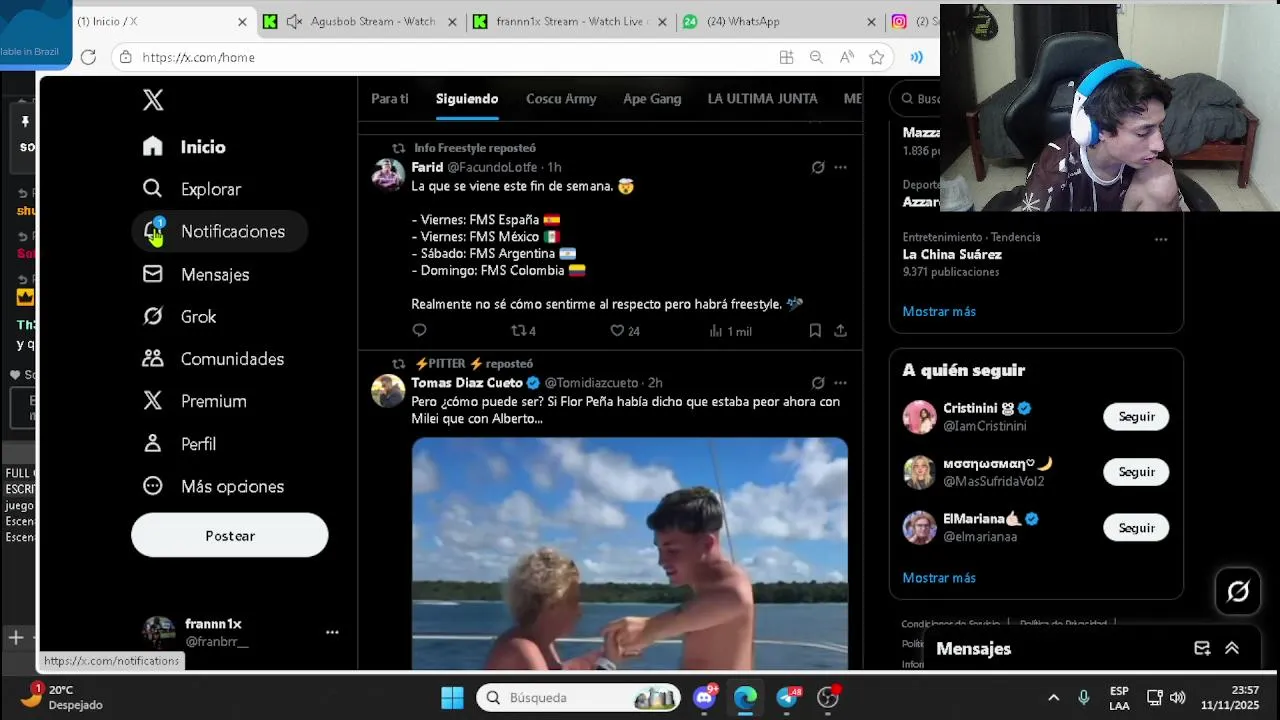Open floating Grok button
The image size is (1280, 720).
pyautogui.click(x=1238, y=592)
